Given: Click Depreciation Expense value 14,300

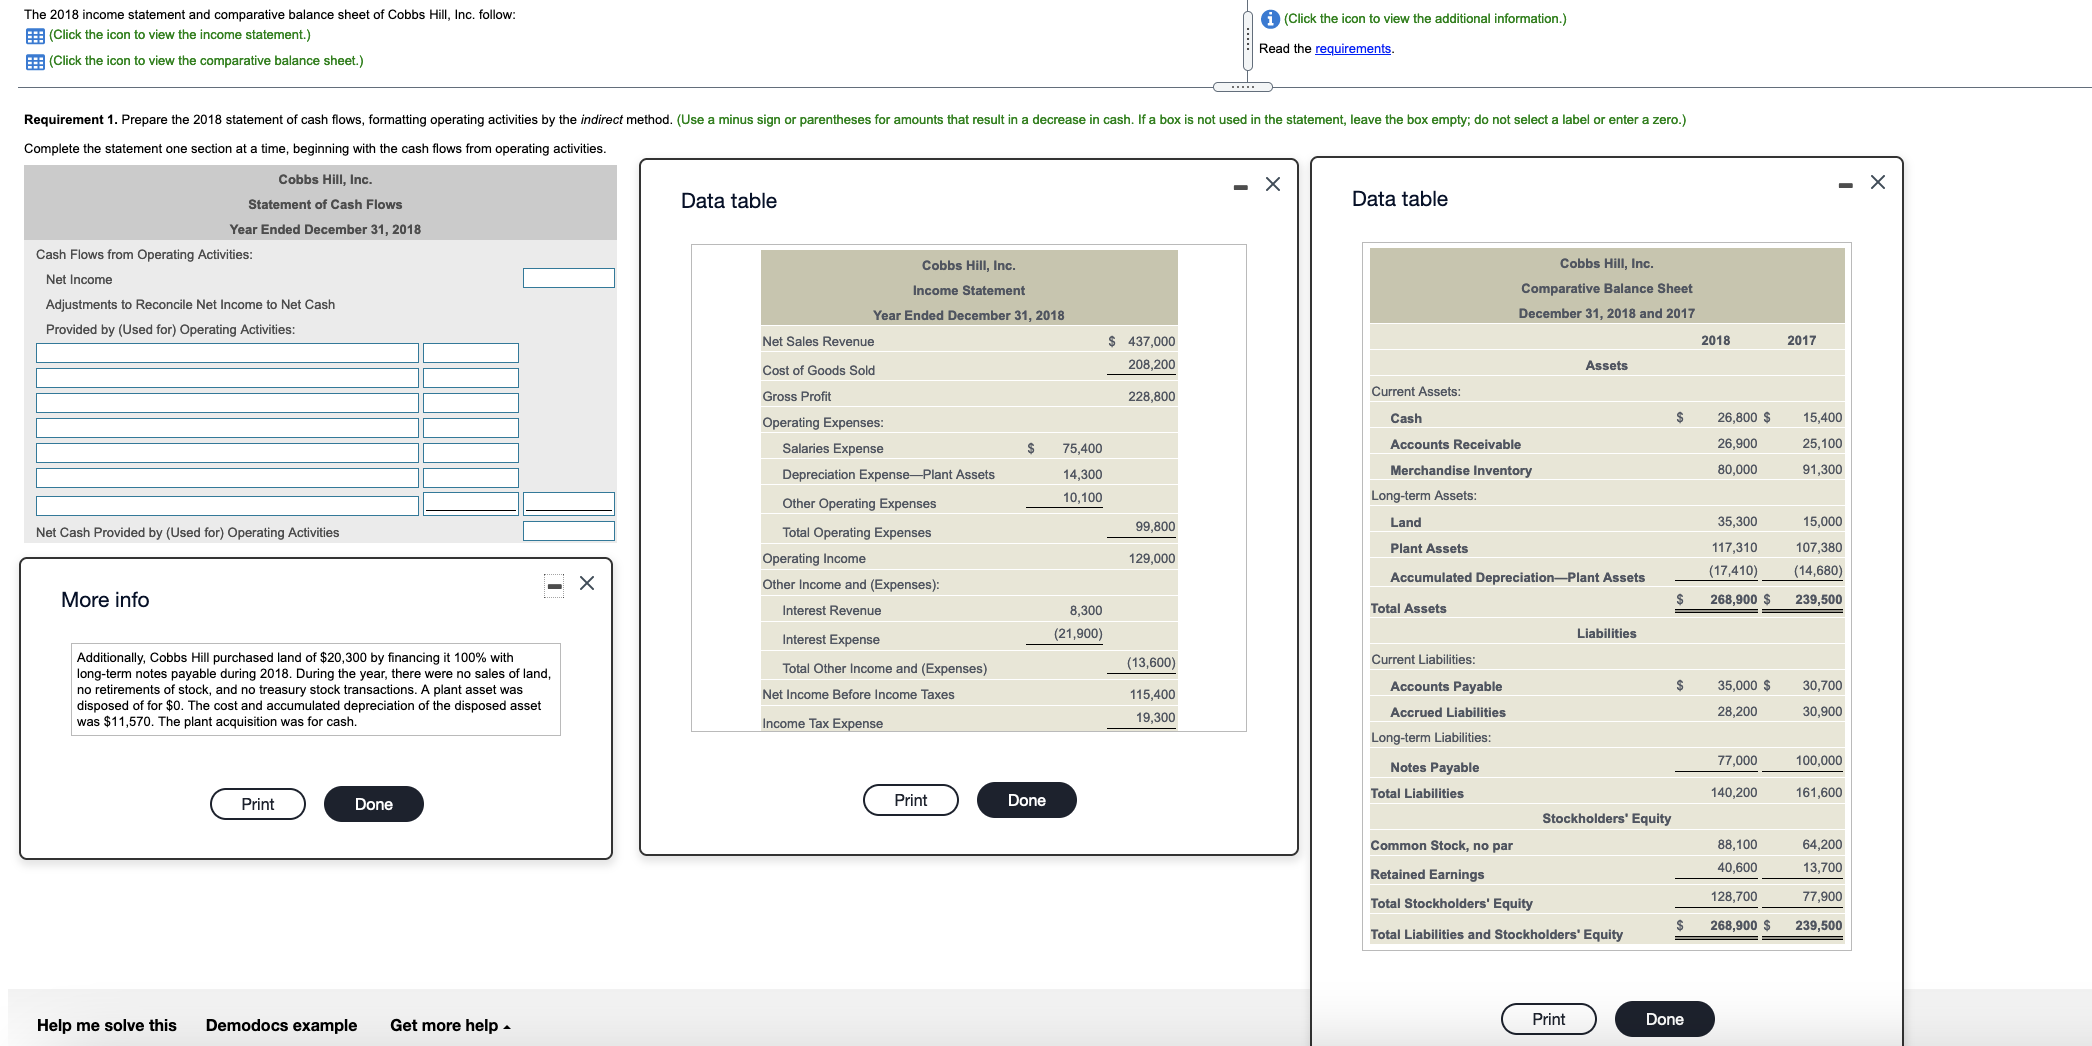Looking at the screenshot, I should coord(1082,474).
